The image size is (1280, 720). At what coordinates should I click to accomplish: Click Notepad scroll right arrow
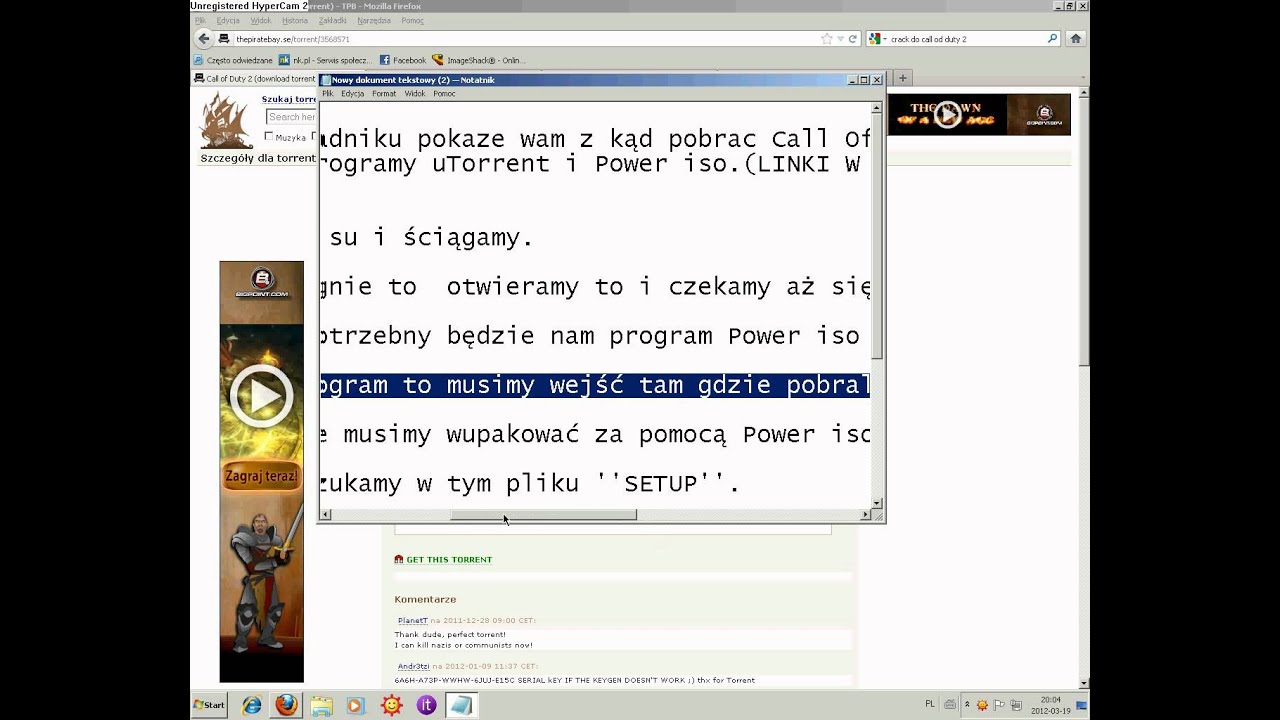click(x=865, y=515)
